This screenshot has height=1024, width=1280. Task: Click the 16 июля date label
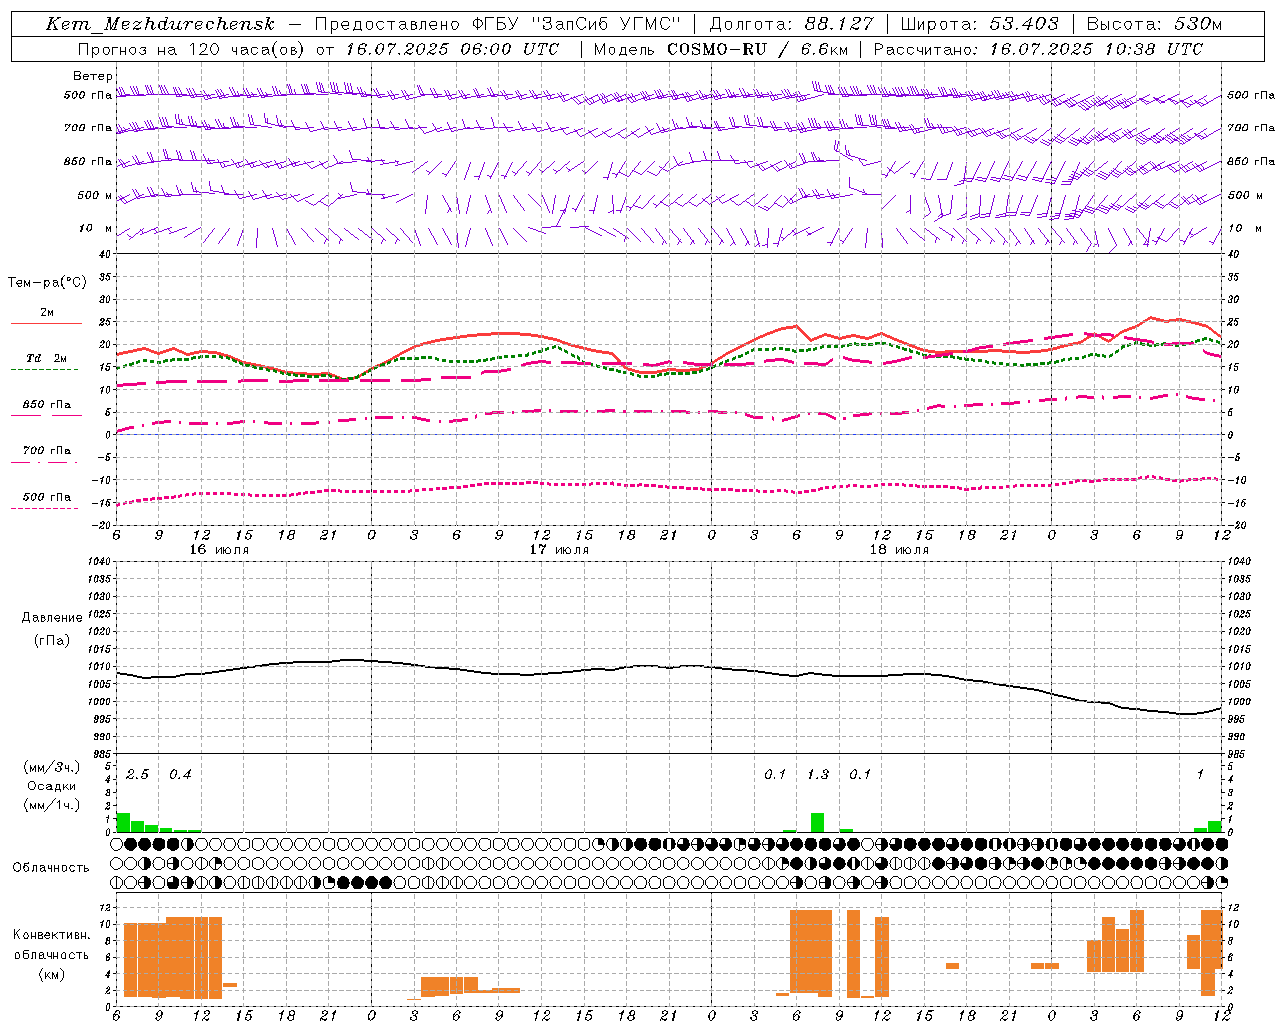coord(219,549)
